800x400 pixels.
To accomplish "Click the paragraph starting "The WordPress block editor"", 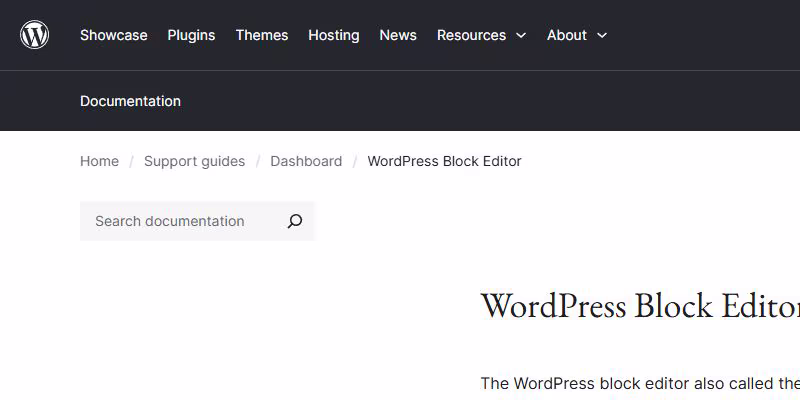I will pyautogui.click(x=640, y=383).
